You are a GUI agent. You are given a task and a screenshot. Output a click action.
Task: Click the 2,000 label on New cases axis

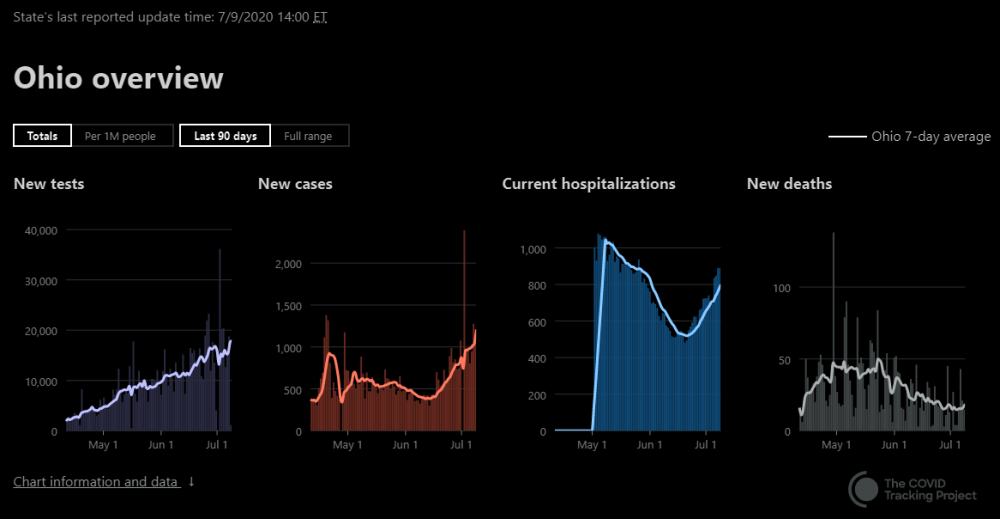pyautogui.click(x=288, y=264)
